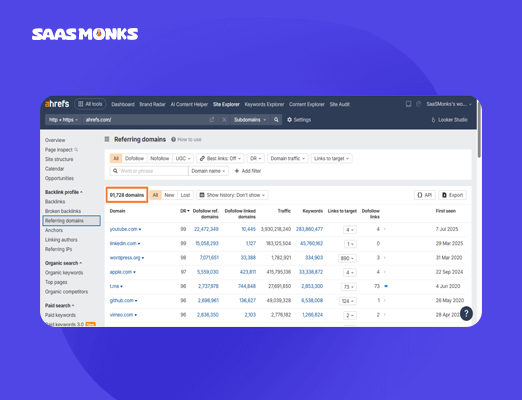522x400 pixels.
Task: Open AI Content Helper
Action: 189,104
